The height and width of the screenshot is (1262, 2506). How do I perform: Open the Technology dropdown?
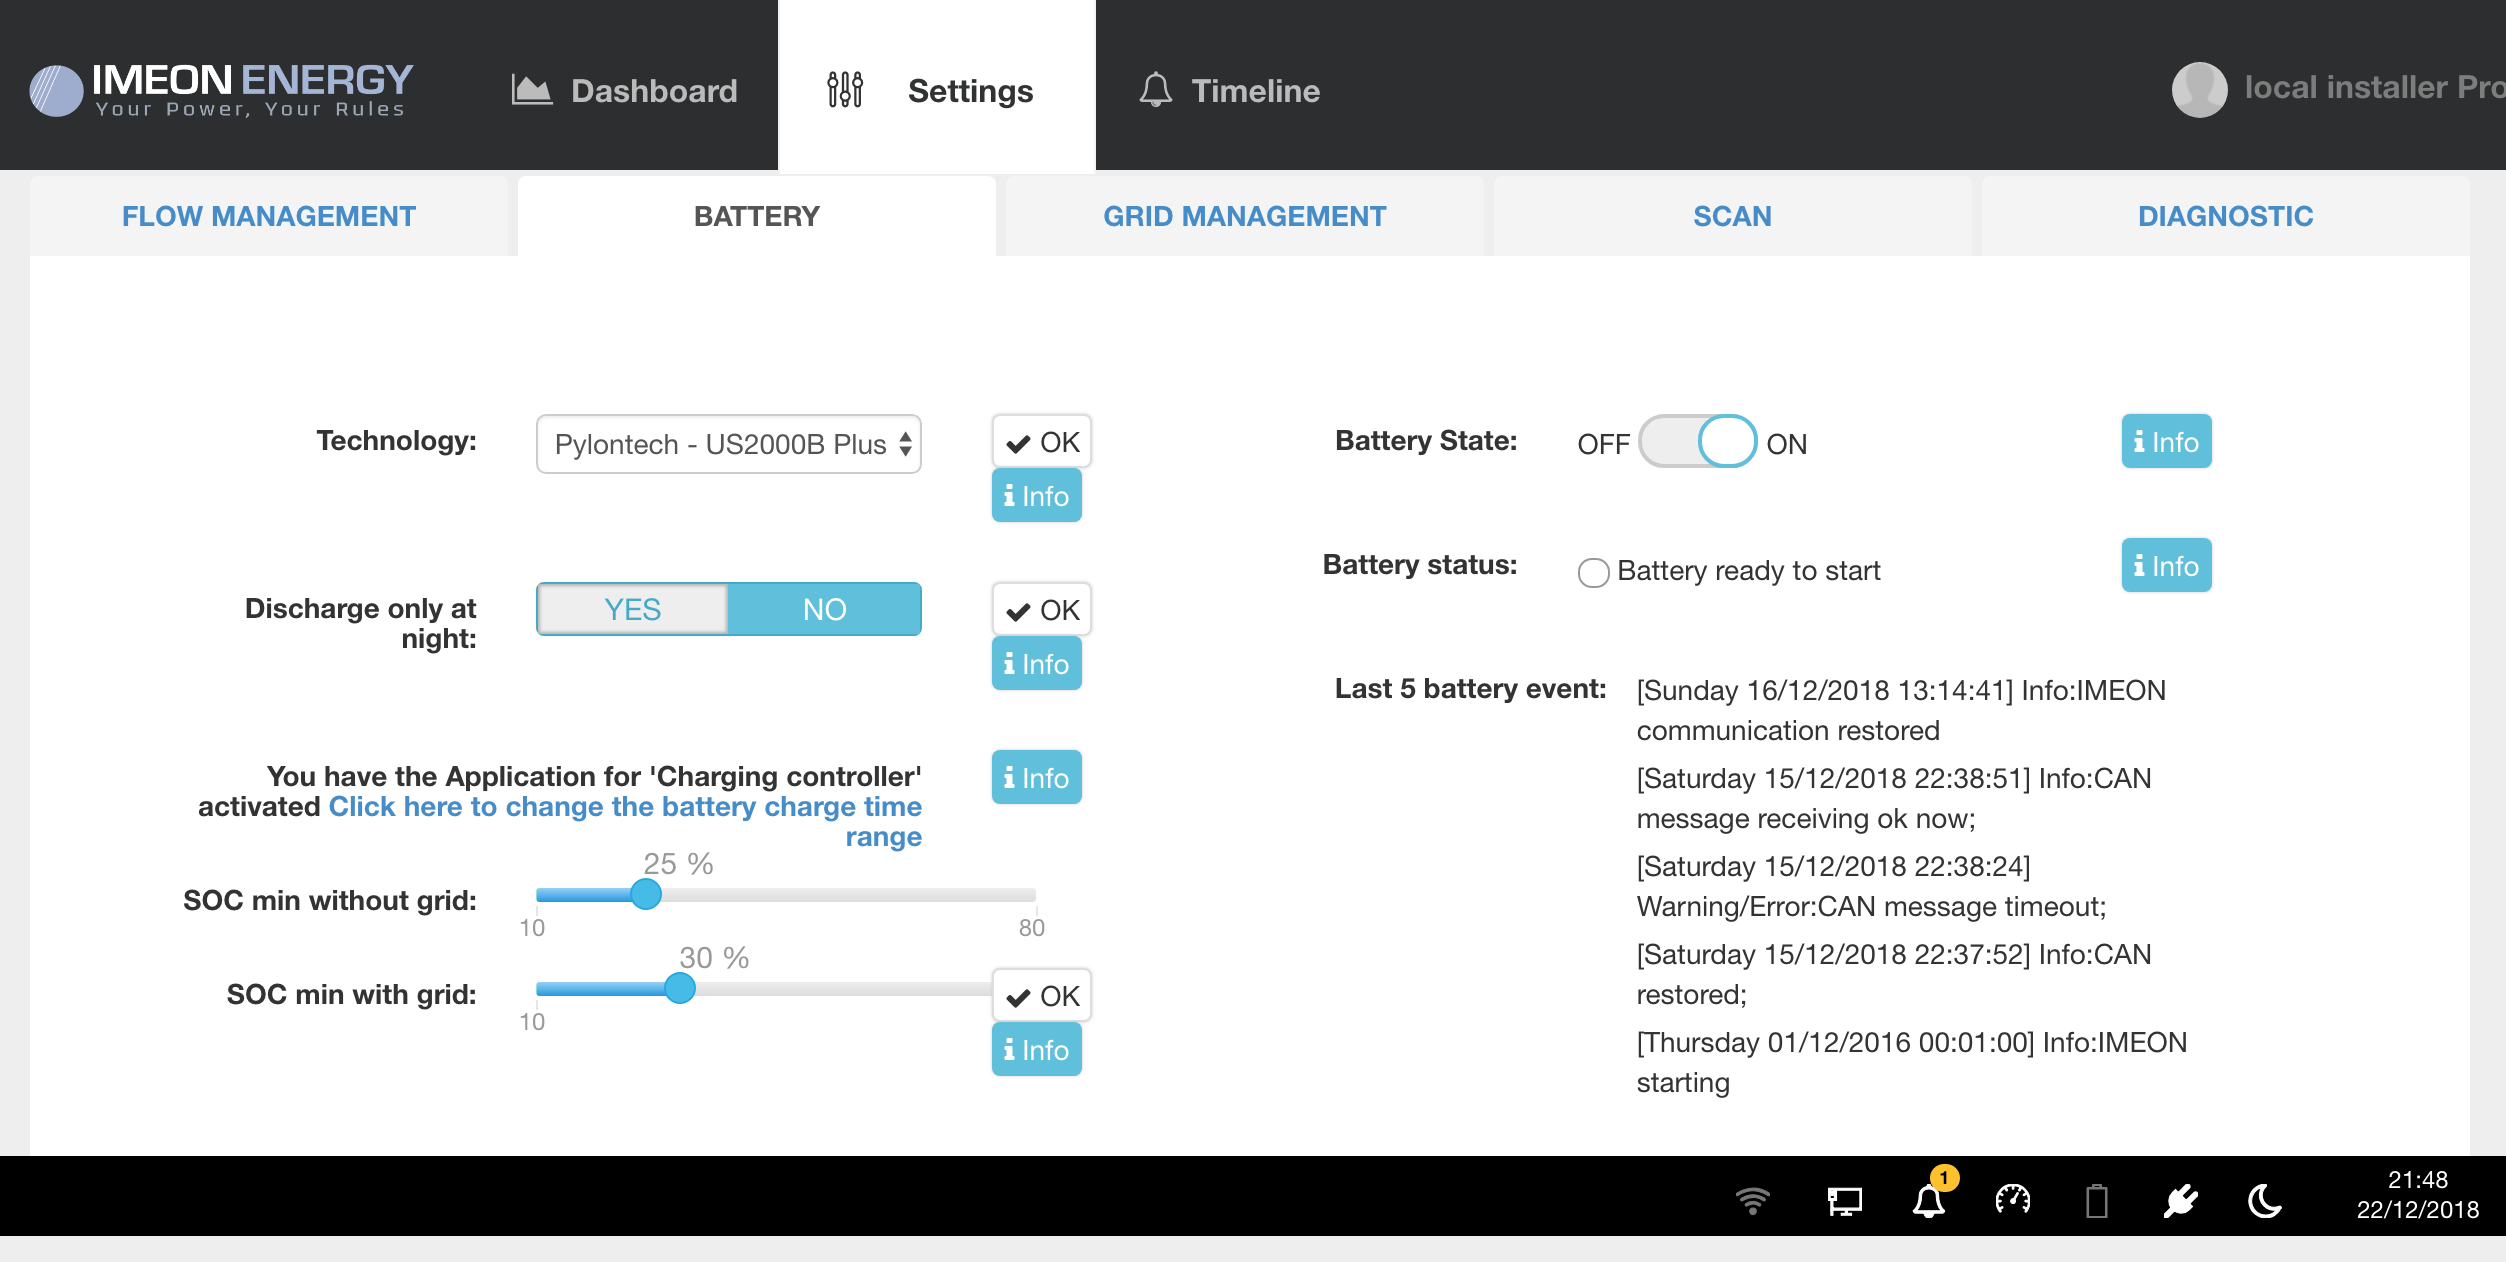click(728, 444)
